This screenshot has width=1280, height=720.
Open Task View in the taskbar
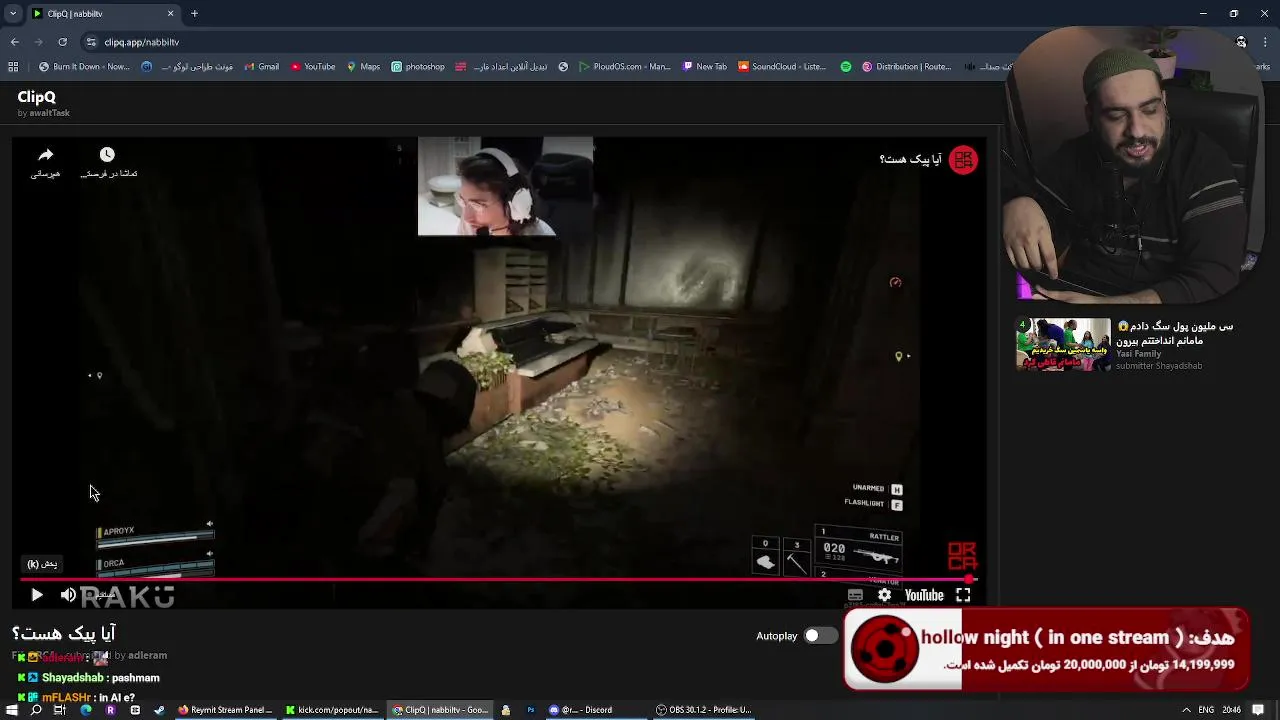60,710
